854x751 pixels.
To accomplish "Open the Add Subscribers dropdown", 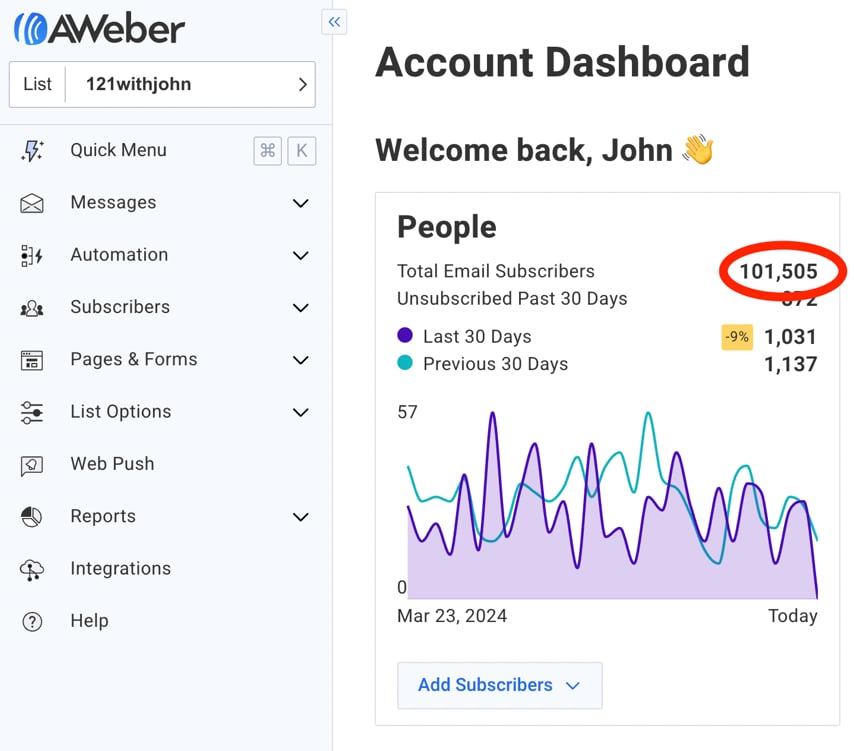I will (499, 685).
